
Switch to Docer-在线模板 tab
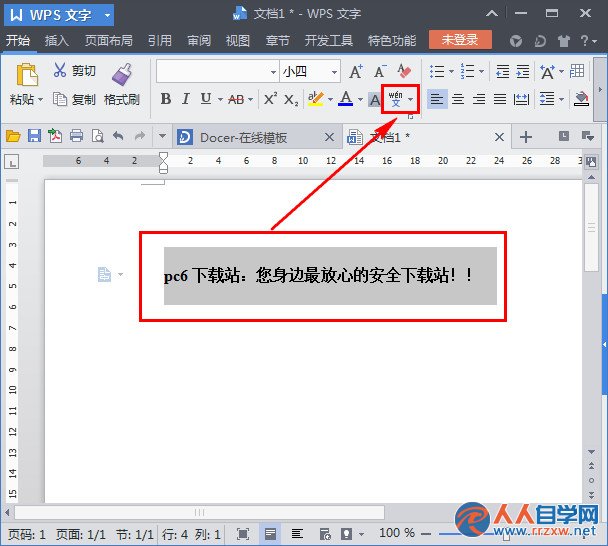click(x=243, y=137)
